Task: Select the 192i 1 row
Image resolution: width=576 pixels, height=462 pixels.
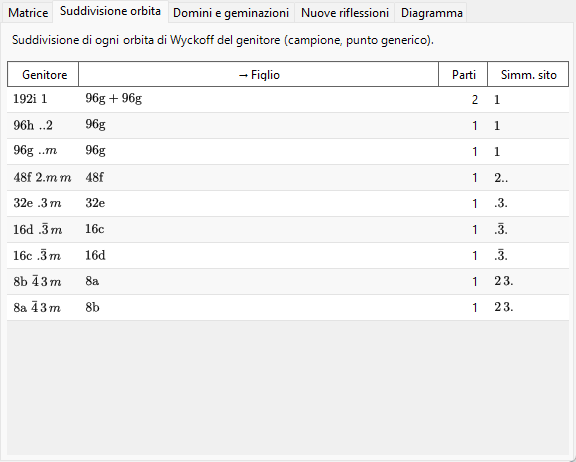Action: (288, 100)
